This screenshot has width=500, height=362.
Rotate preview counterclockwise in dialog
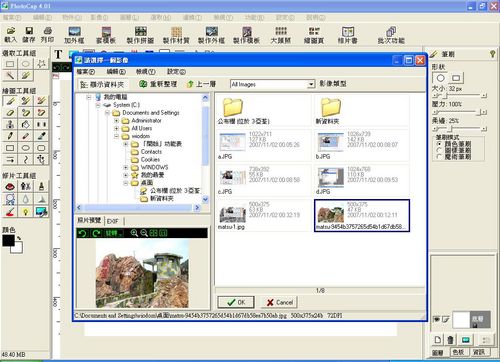click(82, 233)
